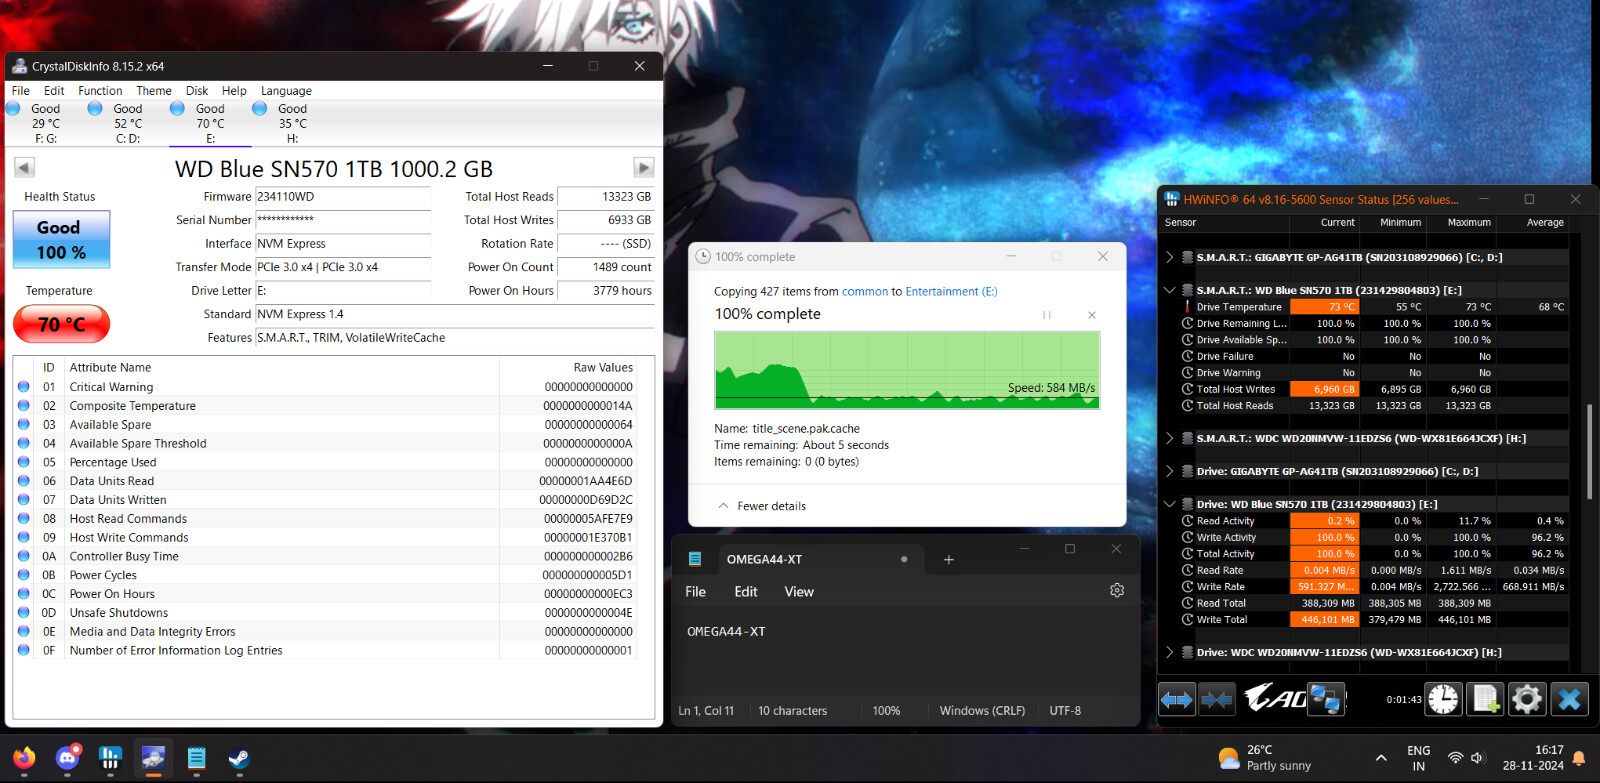
Task: Open the File menu in Notepad
Action: pos(696,592)
